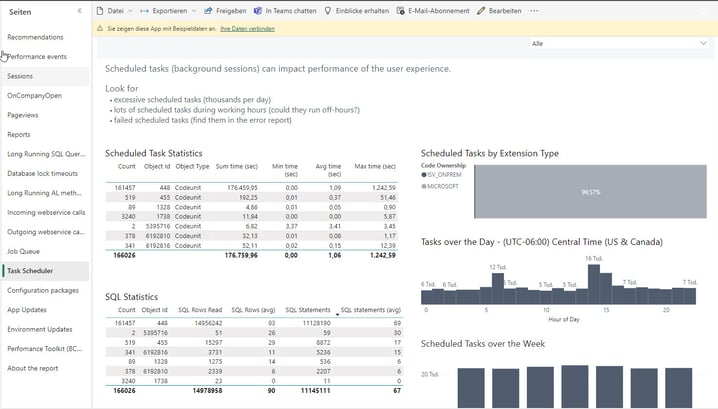Open Performance Toolkit page
The height and width of the screenshot is (409, 718).
pyautogui.click(x=44, y=349)
